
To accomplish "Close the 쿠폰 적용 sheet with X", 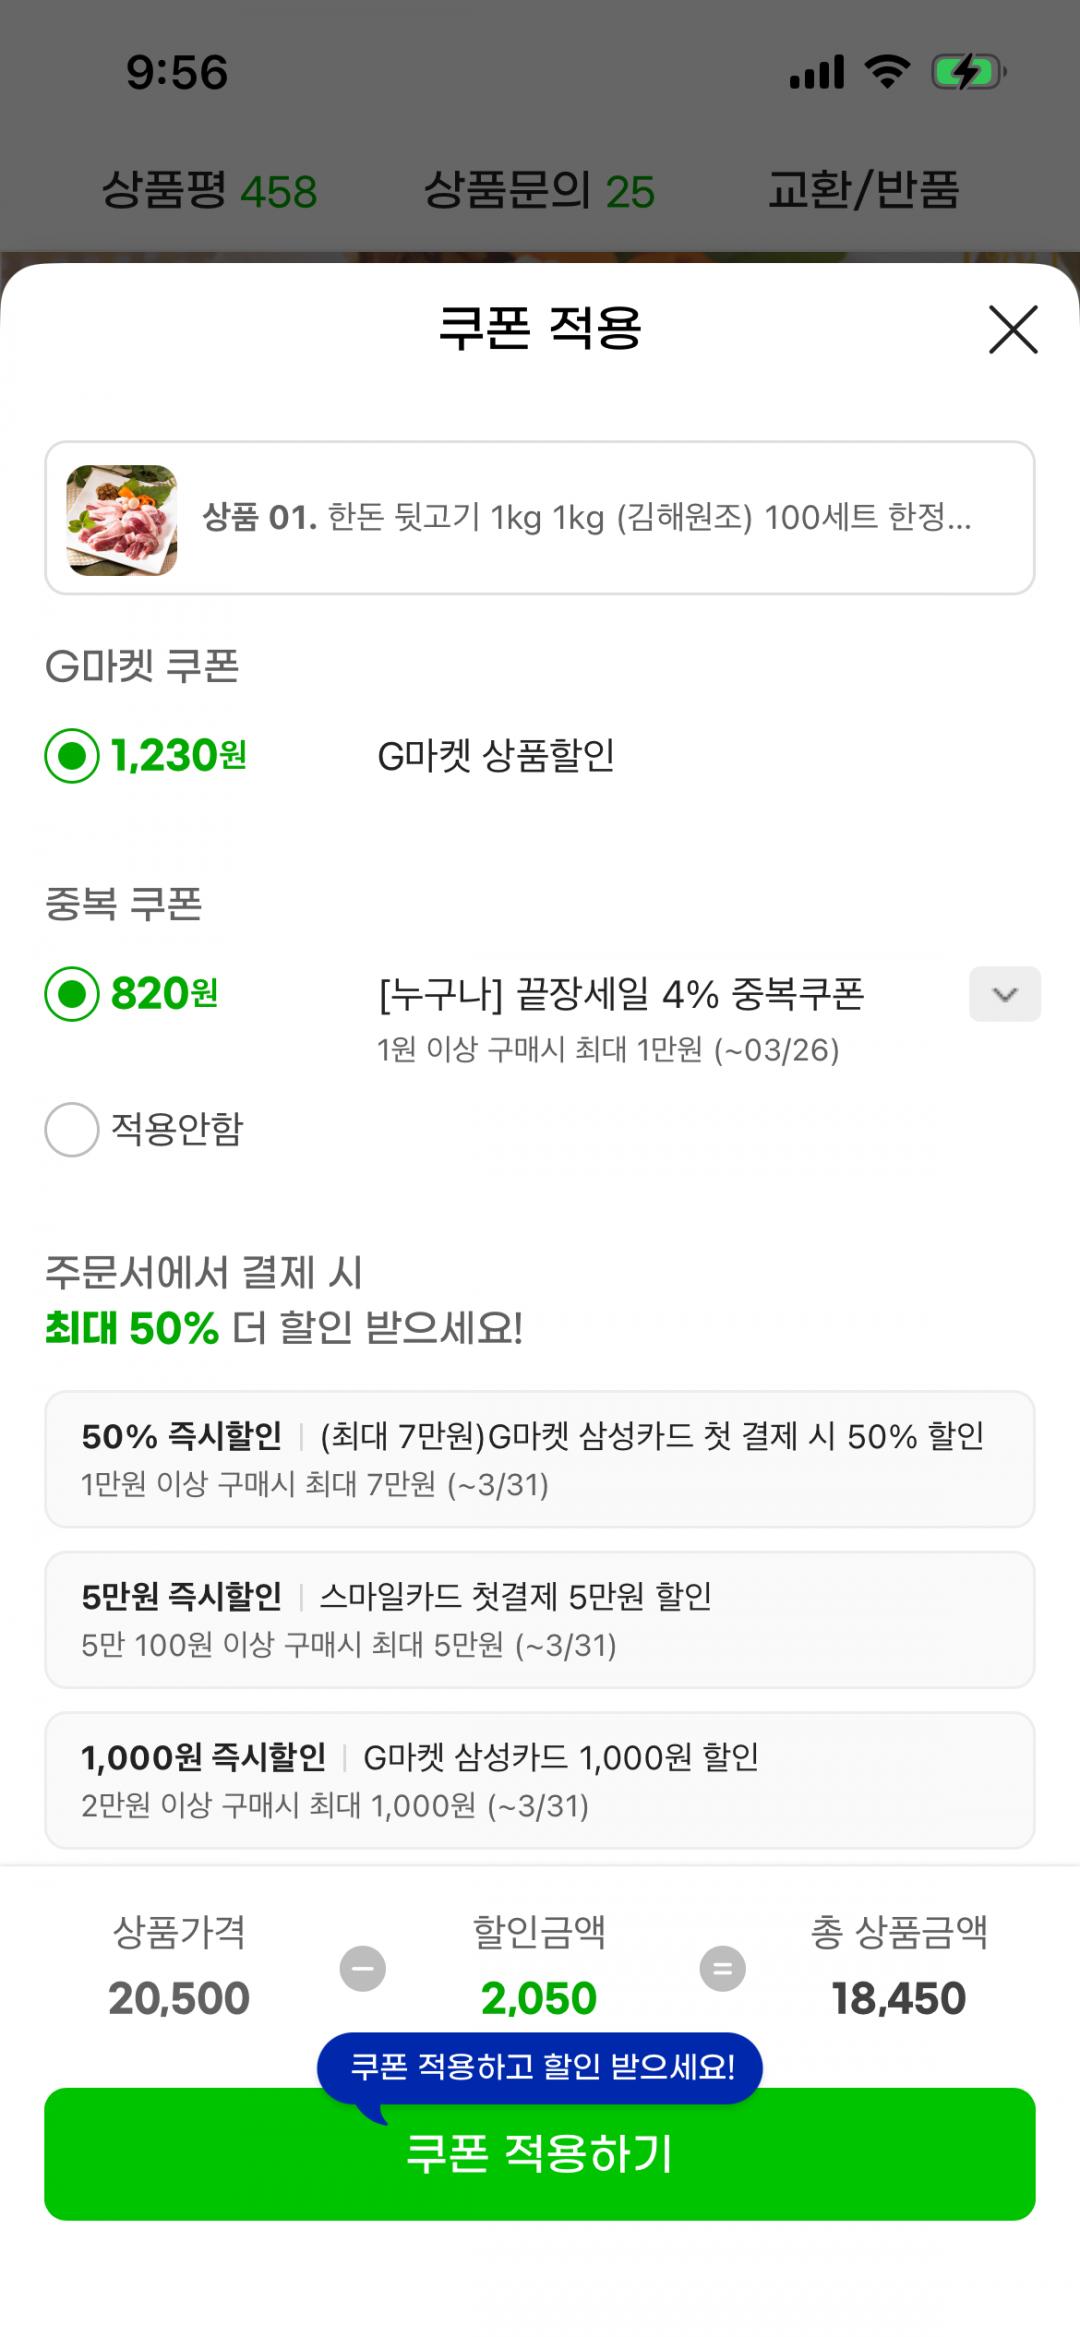I will pyautogui.click(x=1013, y=330).
